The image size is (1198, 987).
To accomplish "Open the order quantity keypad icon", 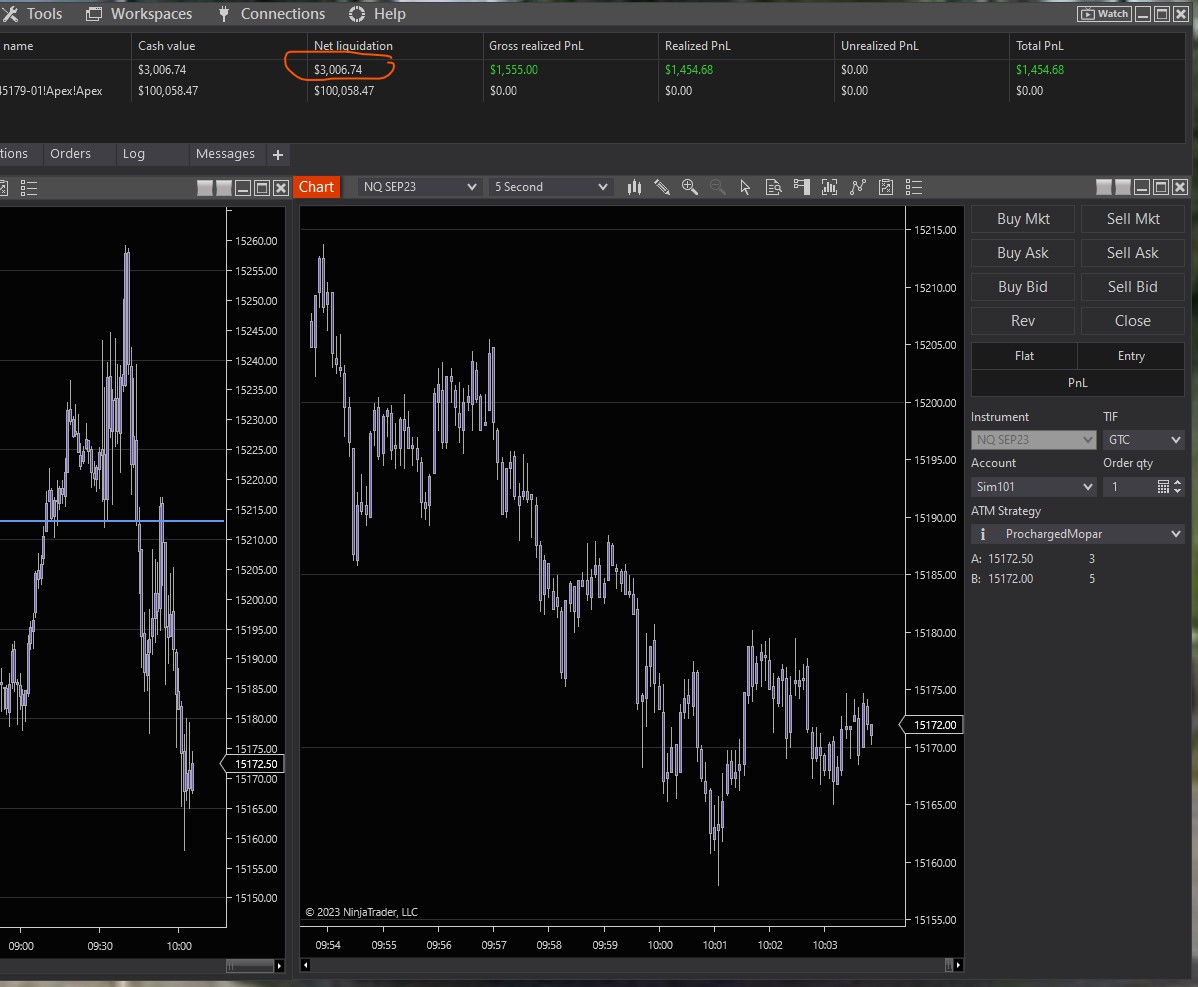I will point(1163,487).
